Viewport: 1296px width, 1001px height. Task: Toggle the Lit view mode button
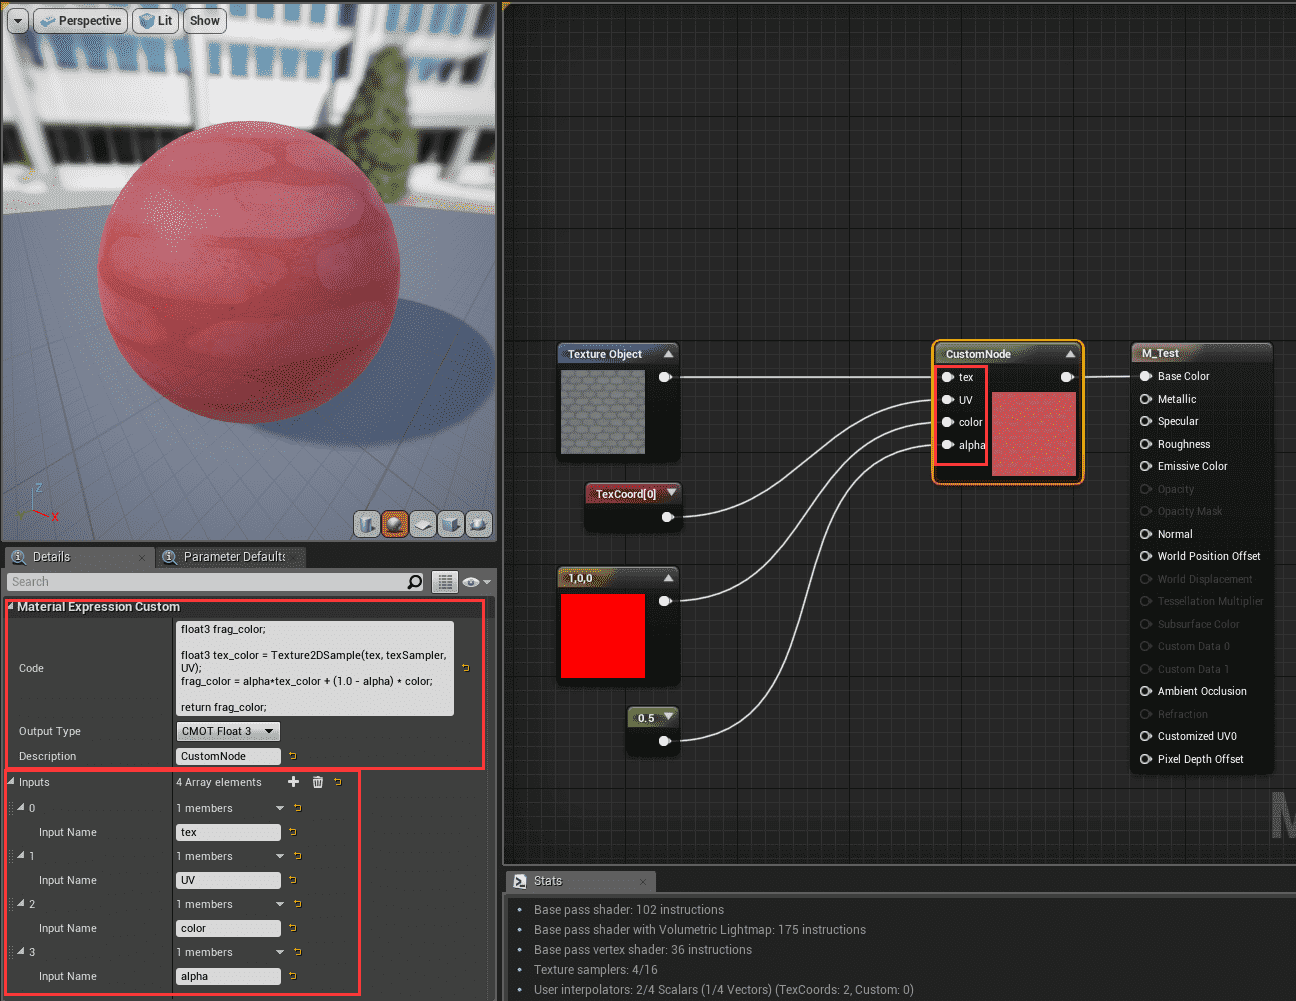(156, 21)
